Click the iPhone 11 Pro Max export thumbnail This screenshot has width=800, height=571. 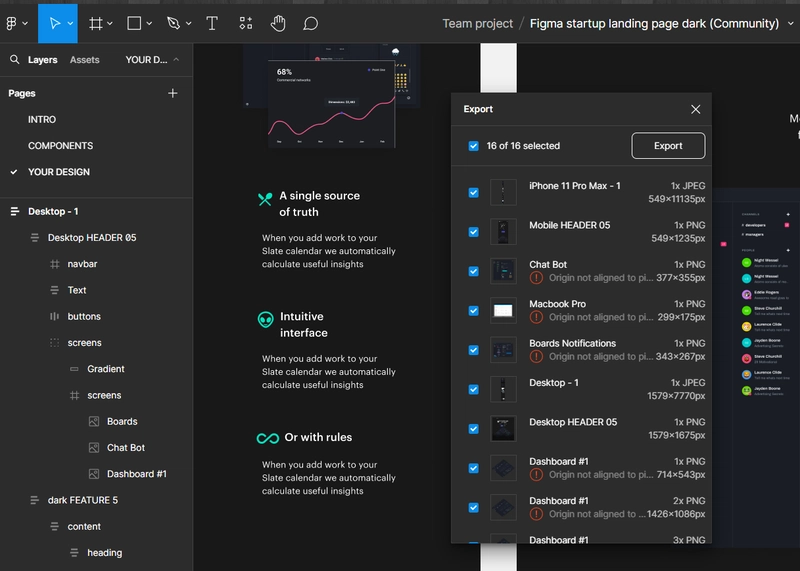(x=503, y=192)
